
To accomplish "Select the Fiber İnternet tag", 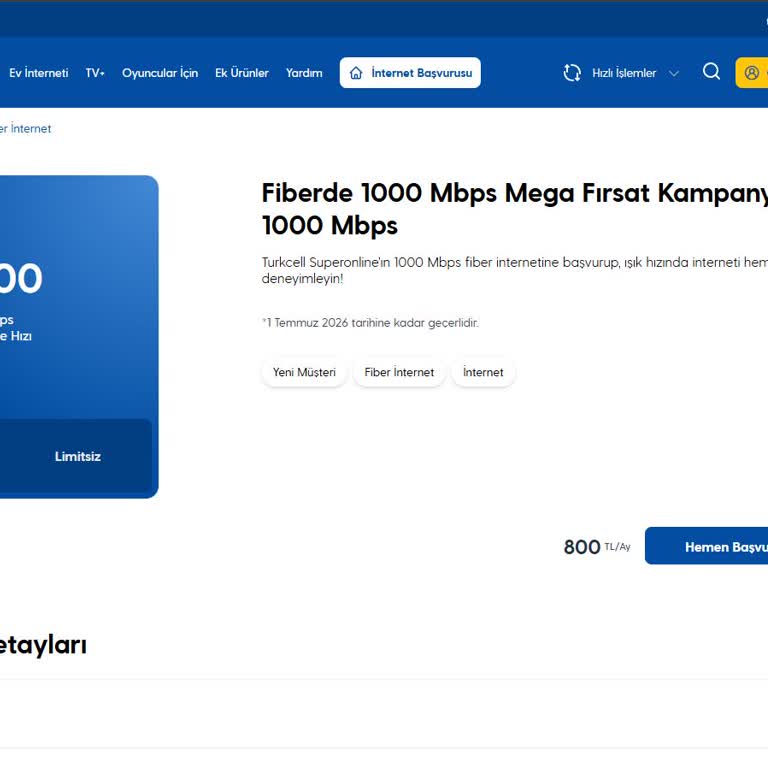I will (399, 372).
